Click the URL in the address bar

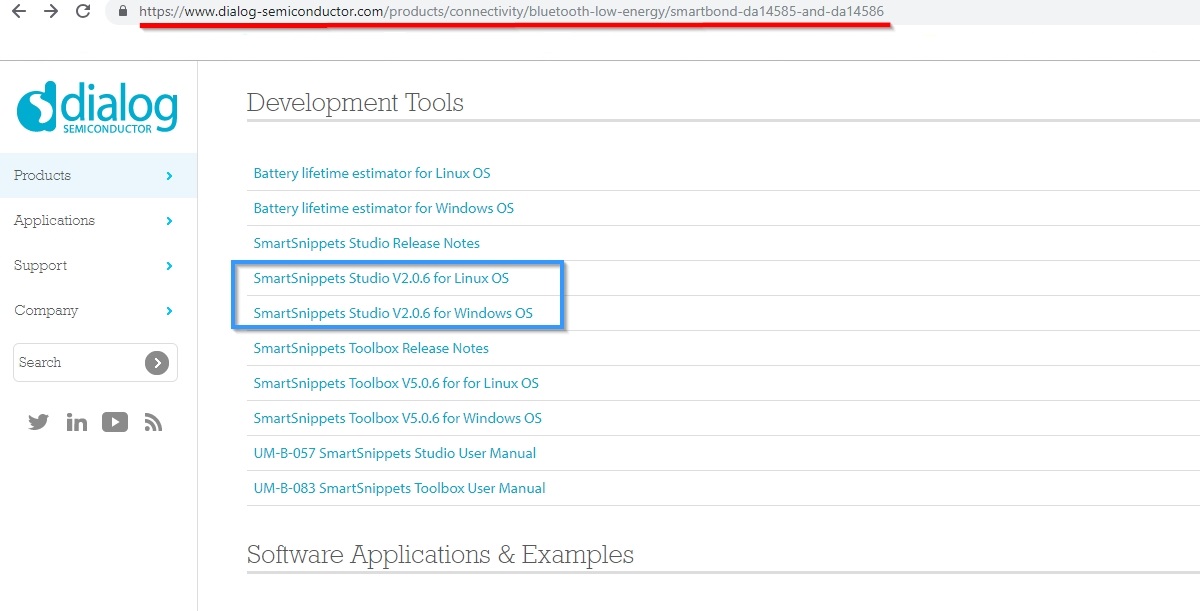pos(510,12)
